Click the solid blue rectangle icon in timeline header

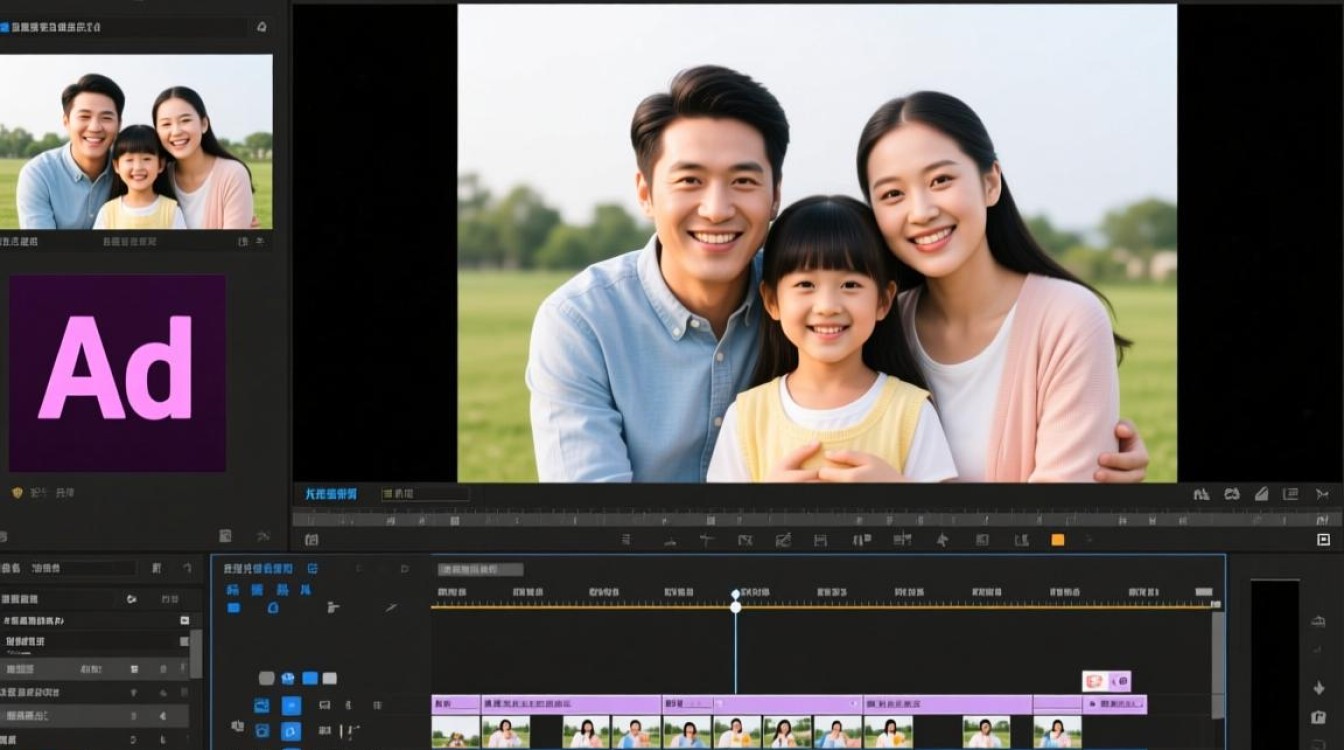234,607
